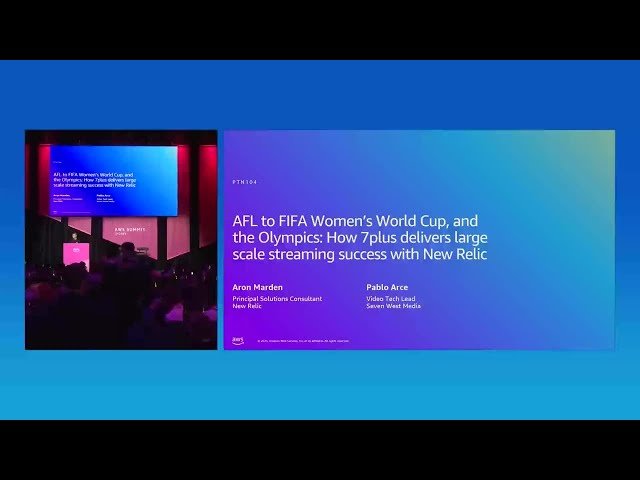Click the audience silhouettes in the camera feed
Screen dimensions: 640x480
pos(130,310)
